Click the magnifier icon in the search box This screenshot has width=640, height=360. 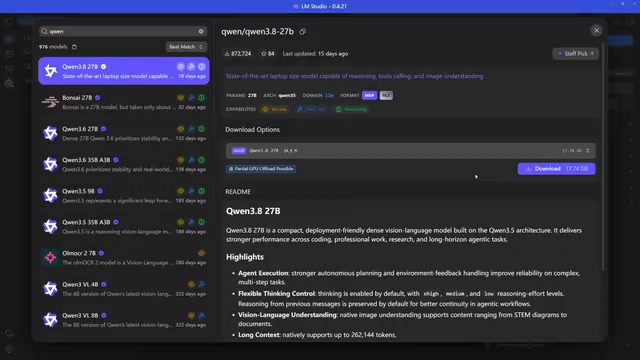(x=44, y=31)
